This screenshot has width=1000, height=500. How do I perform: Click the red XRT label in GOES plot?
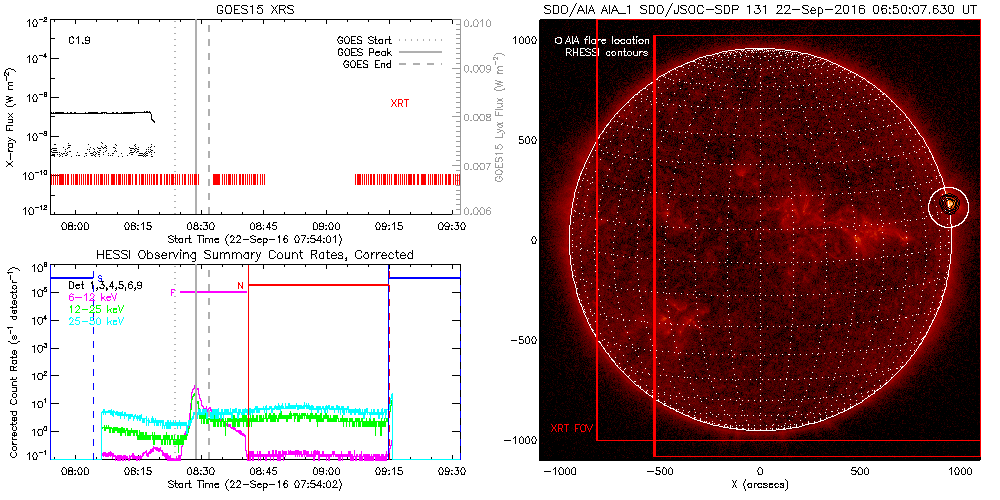(399, 103)
